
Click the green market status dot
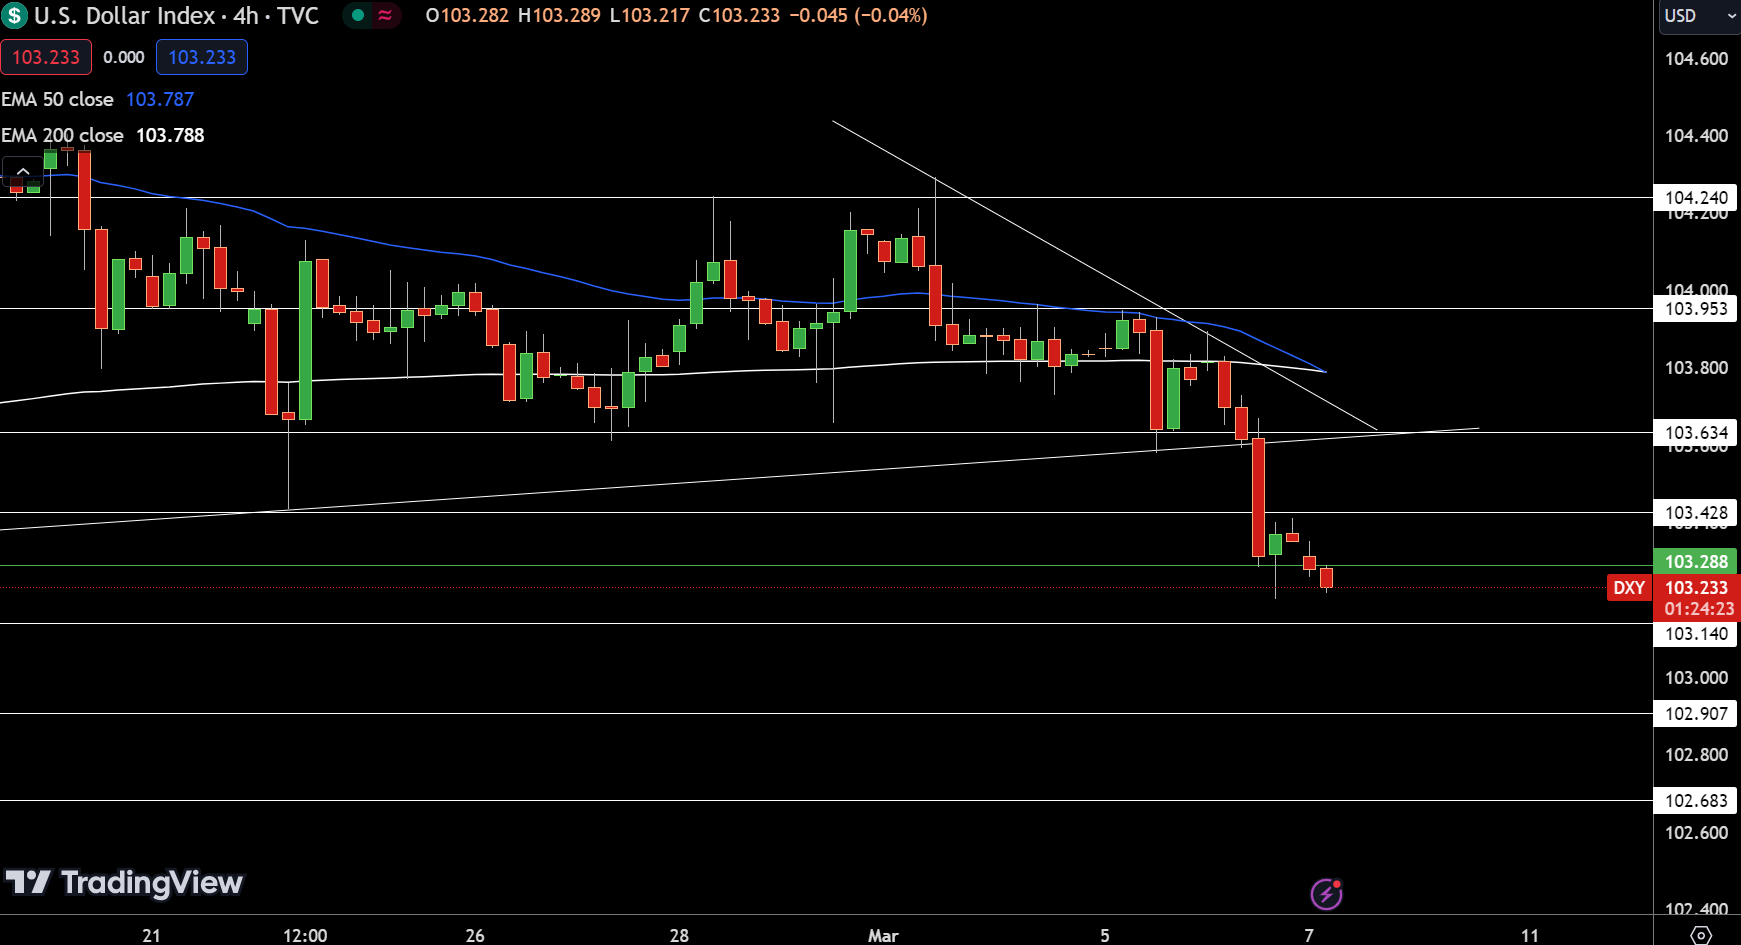click(356, 16)
